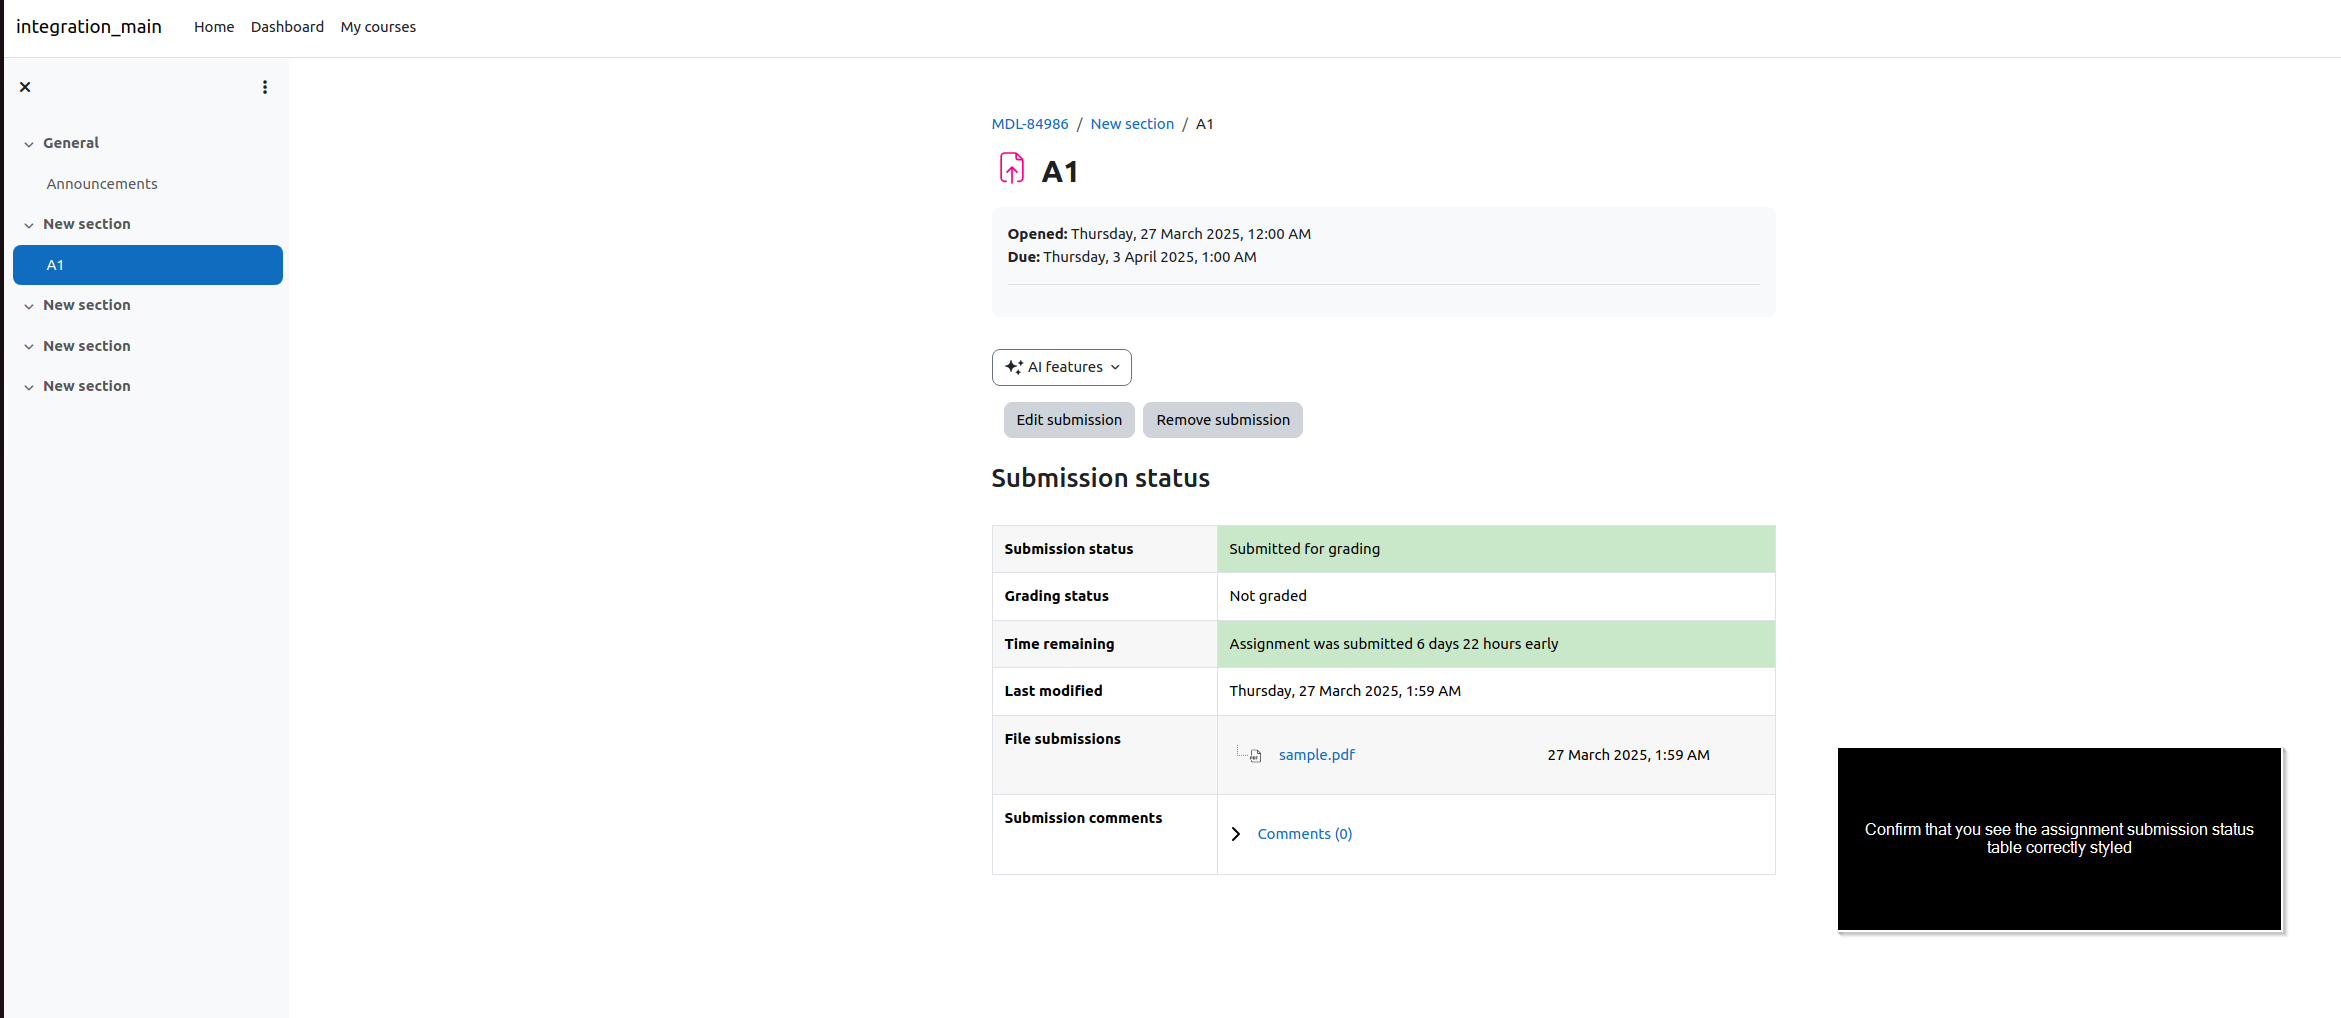Click the A1 assignment upload icon
2341x1018 pixels.
click(x=1012, y=168)
